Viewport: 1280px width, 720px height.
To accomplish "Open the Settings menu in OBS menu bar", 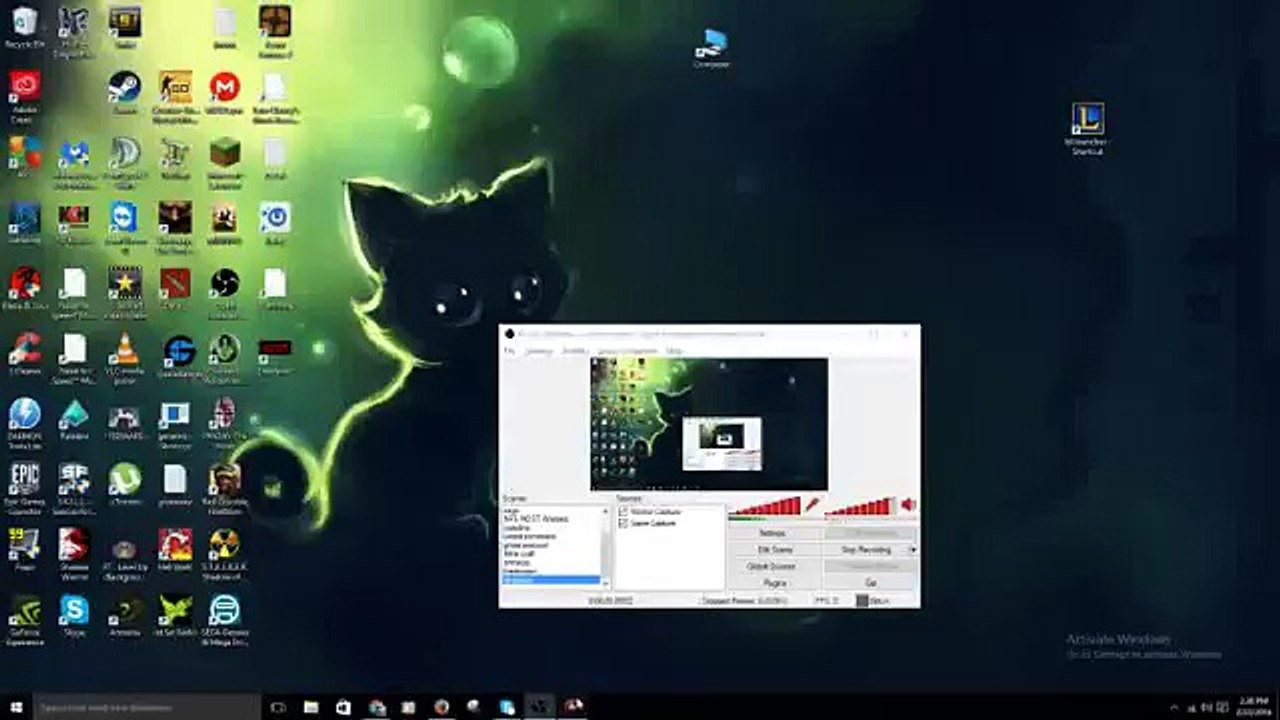I will [538, 351].
